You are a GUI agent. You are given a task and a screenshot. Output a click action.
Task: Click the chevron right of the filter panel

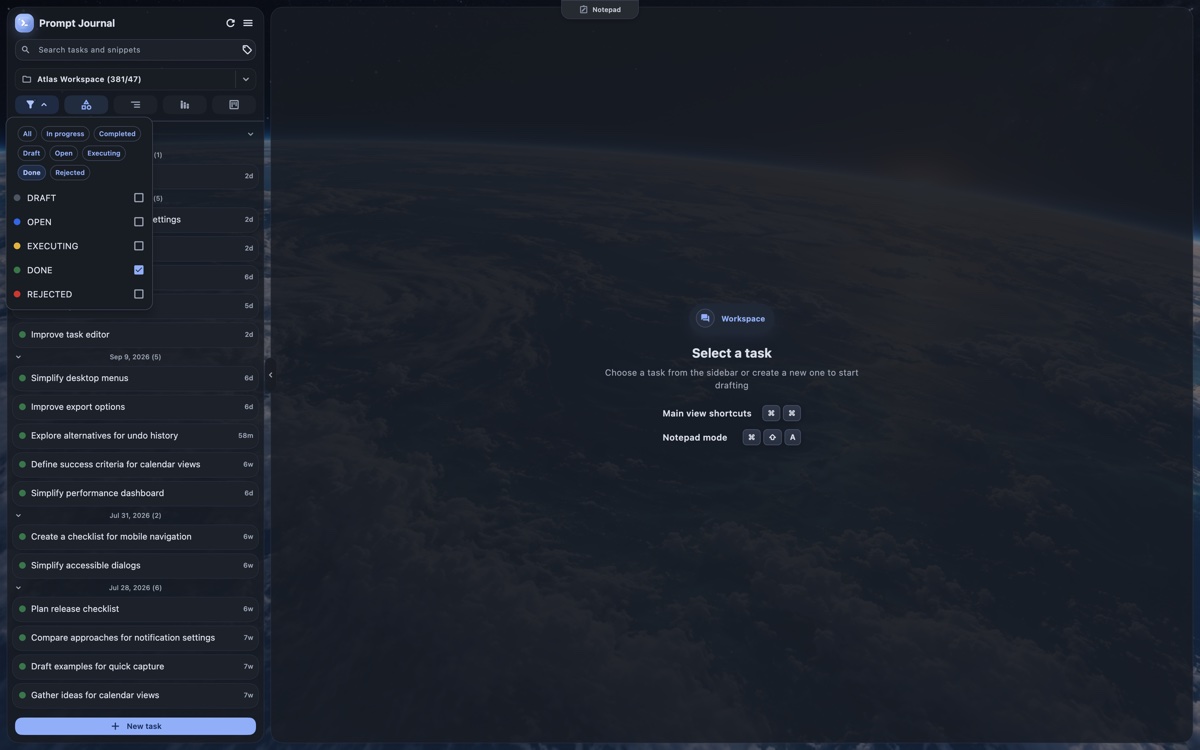tap(250, 134)
